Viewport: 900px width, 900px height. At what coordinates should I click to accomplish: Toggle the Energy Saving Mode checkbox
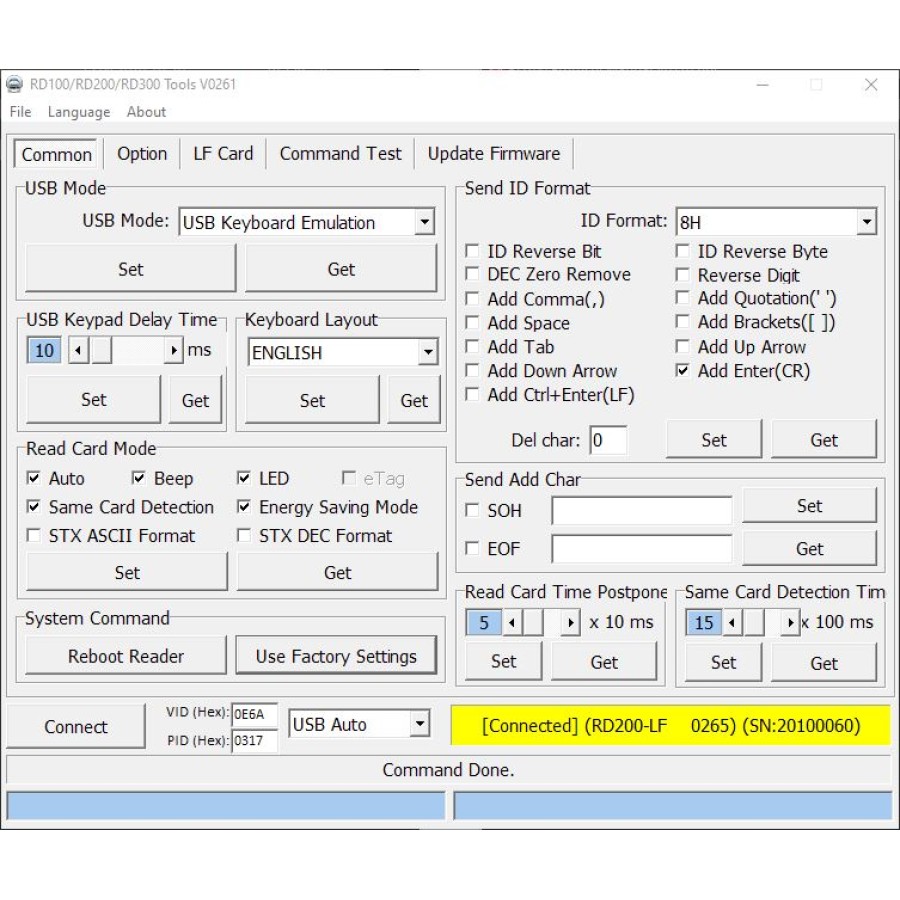click(244, 507)
